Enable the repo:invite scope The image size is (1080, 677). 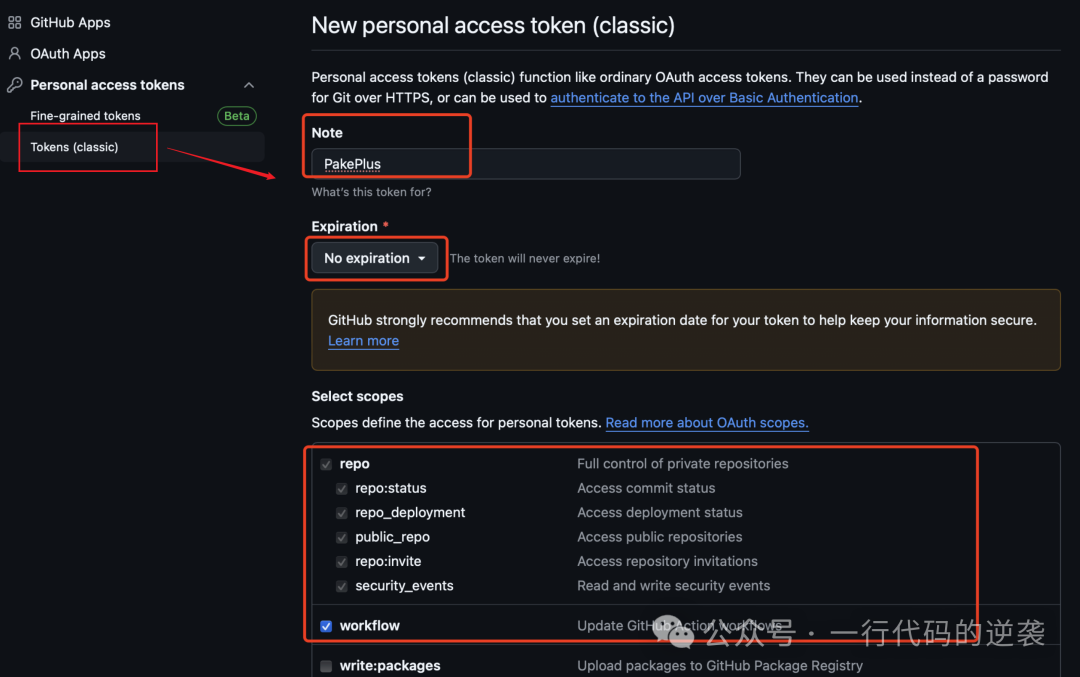click(341, 561)
